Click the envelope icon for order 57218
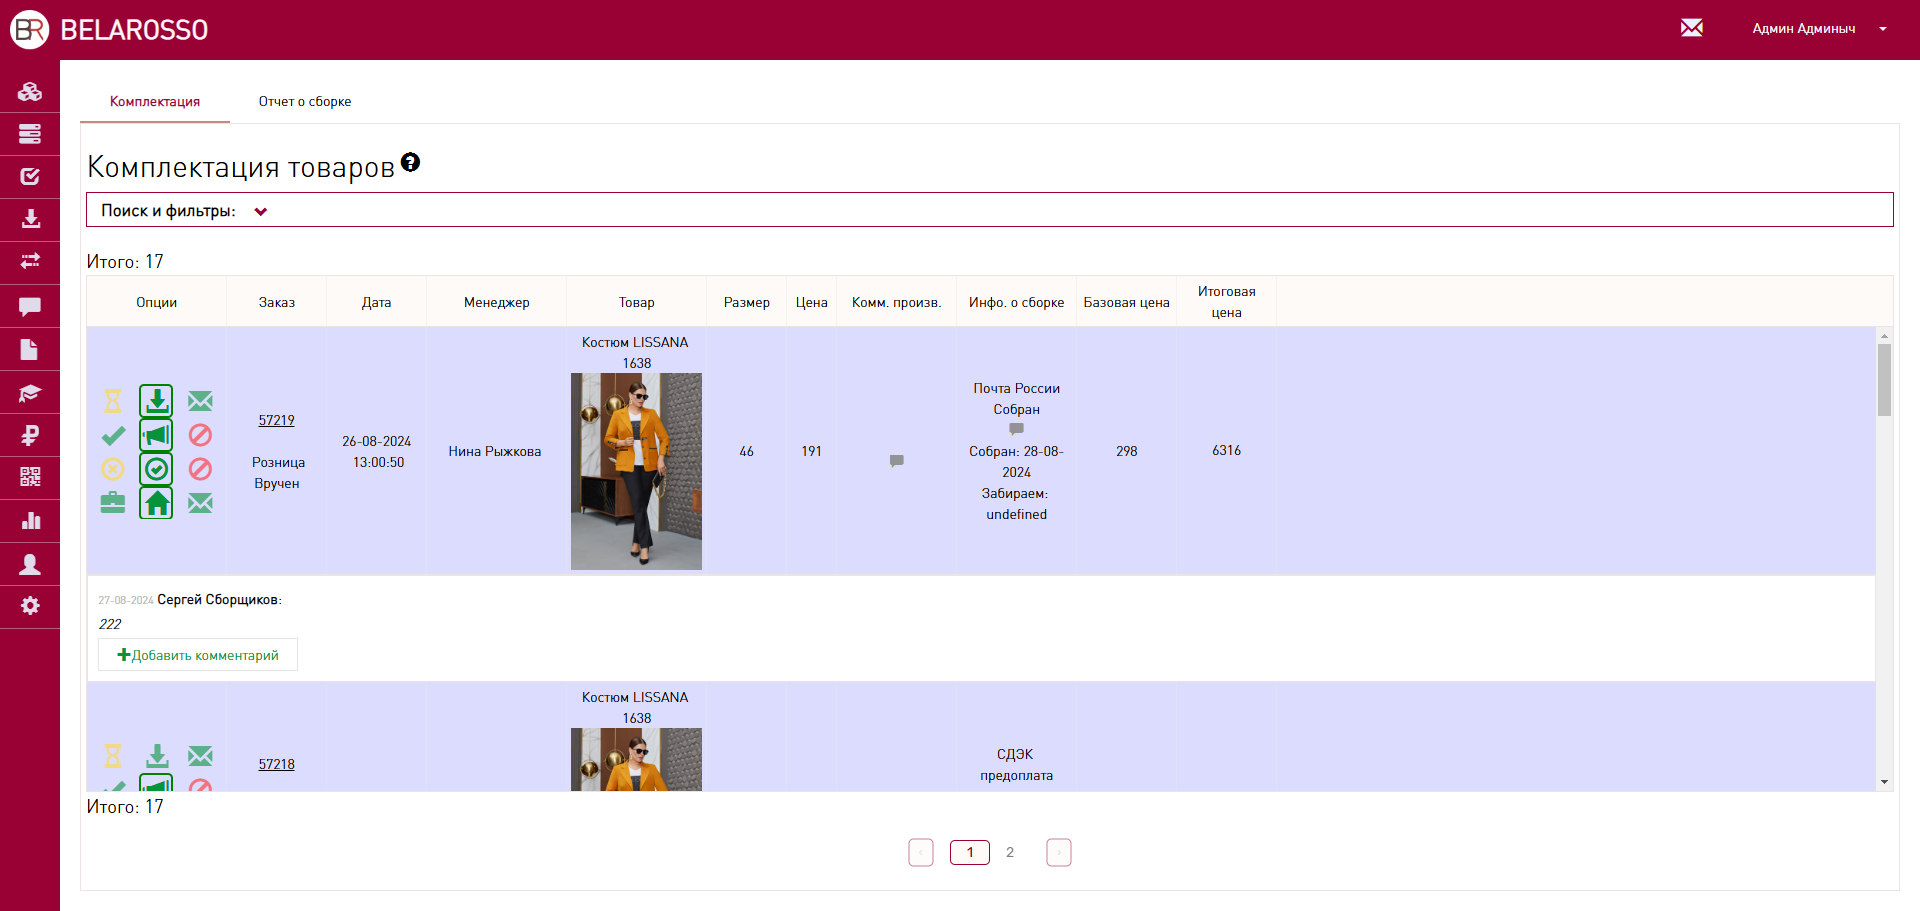 (200, 756)
